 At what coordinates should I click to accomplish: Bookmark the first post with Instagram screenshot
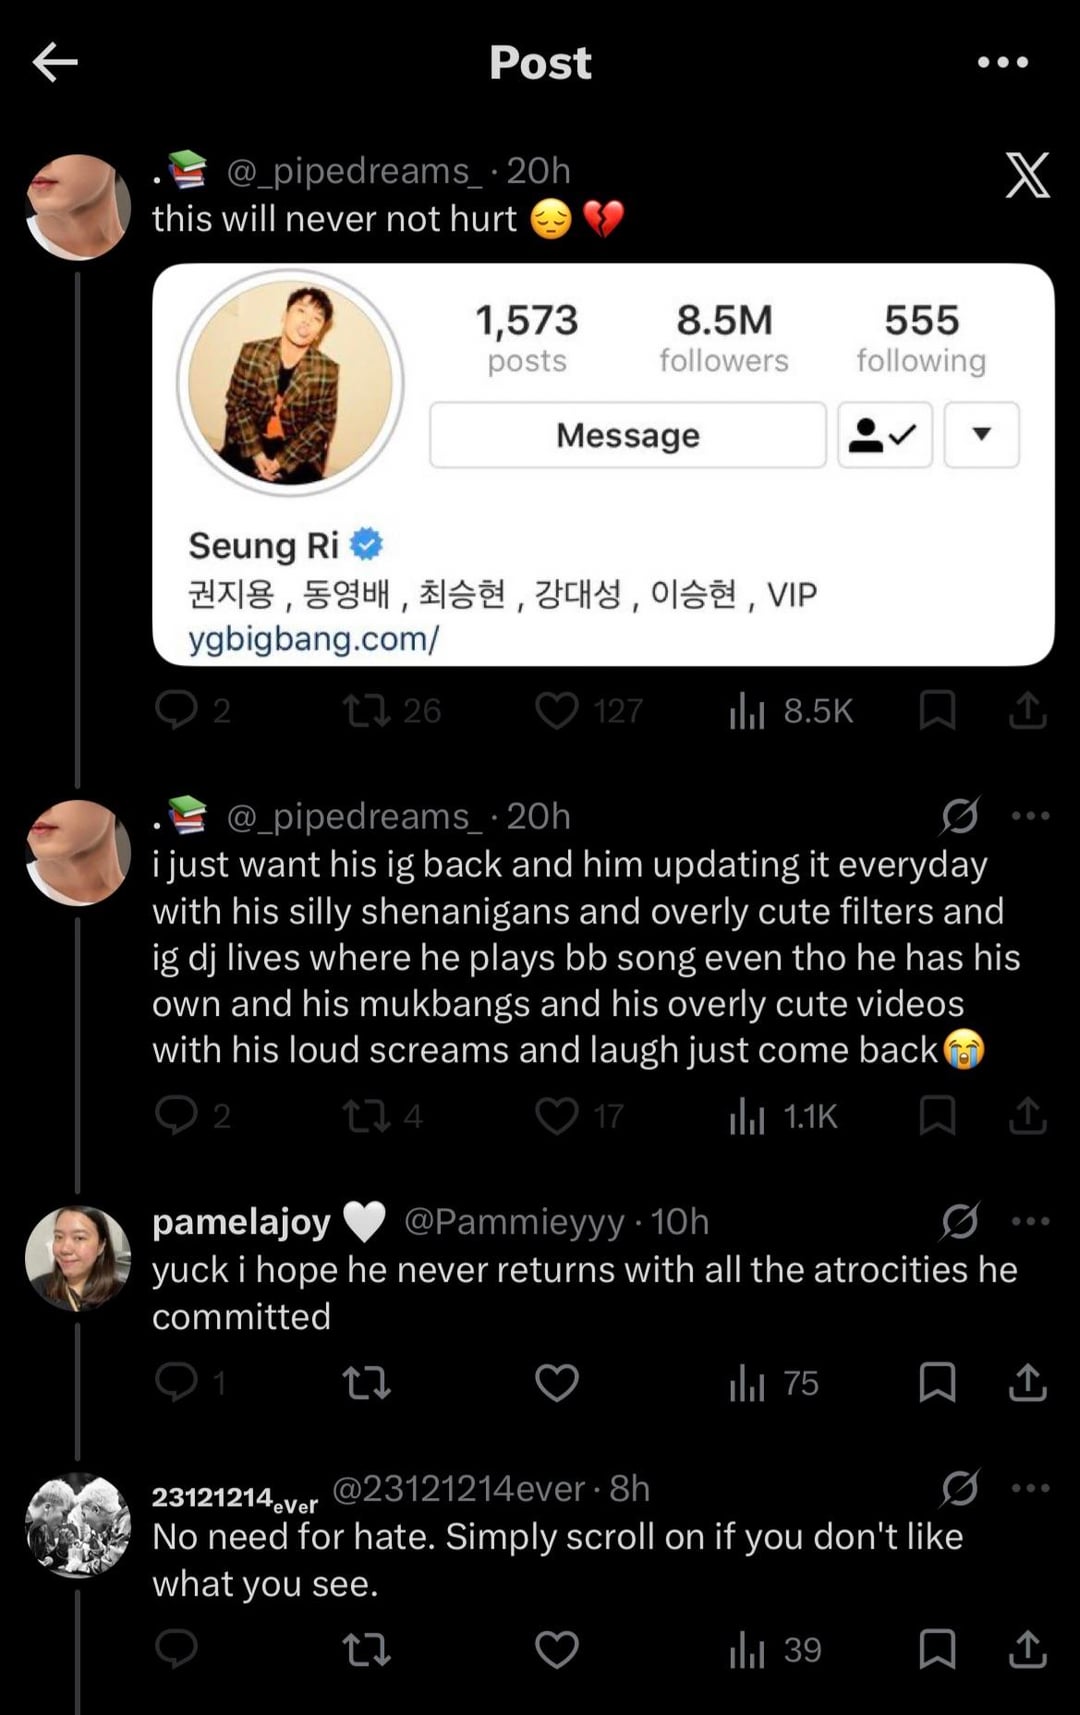(937, 711)
